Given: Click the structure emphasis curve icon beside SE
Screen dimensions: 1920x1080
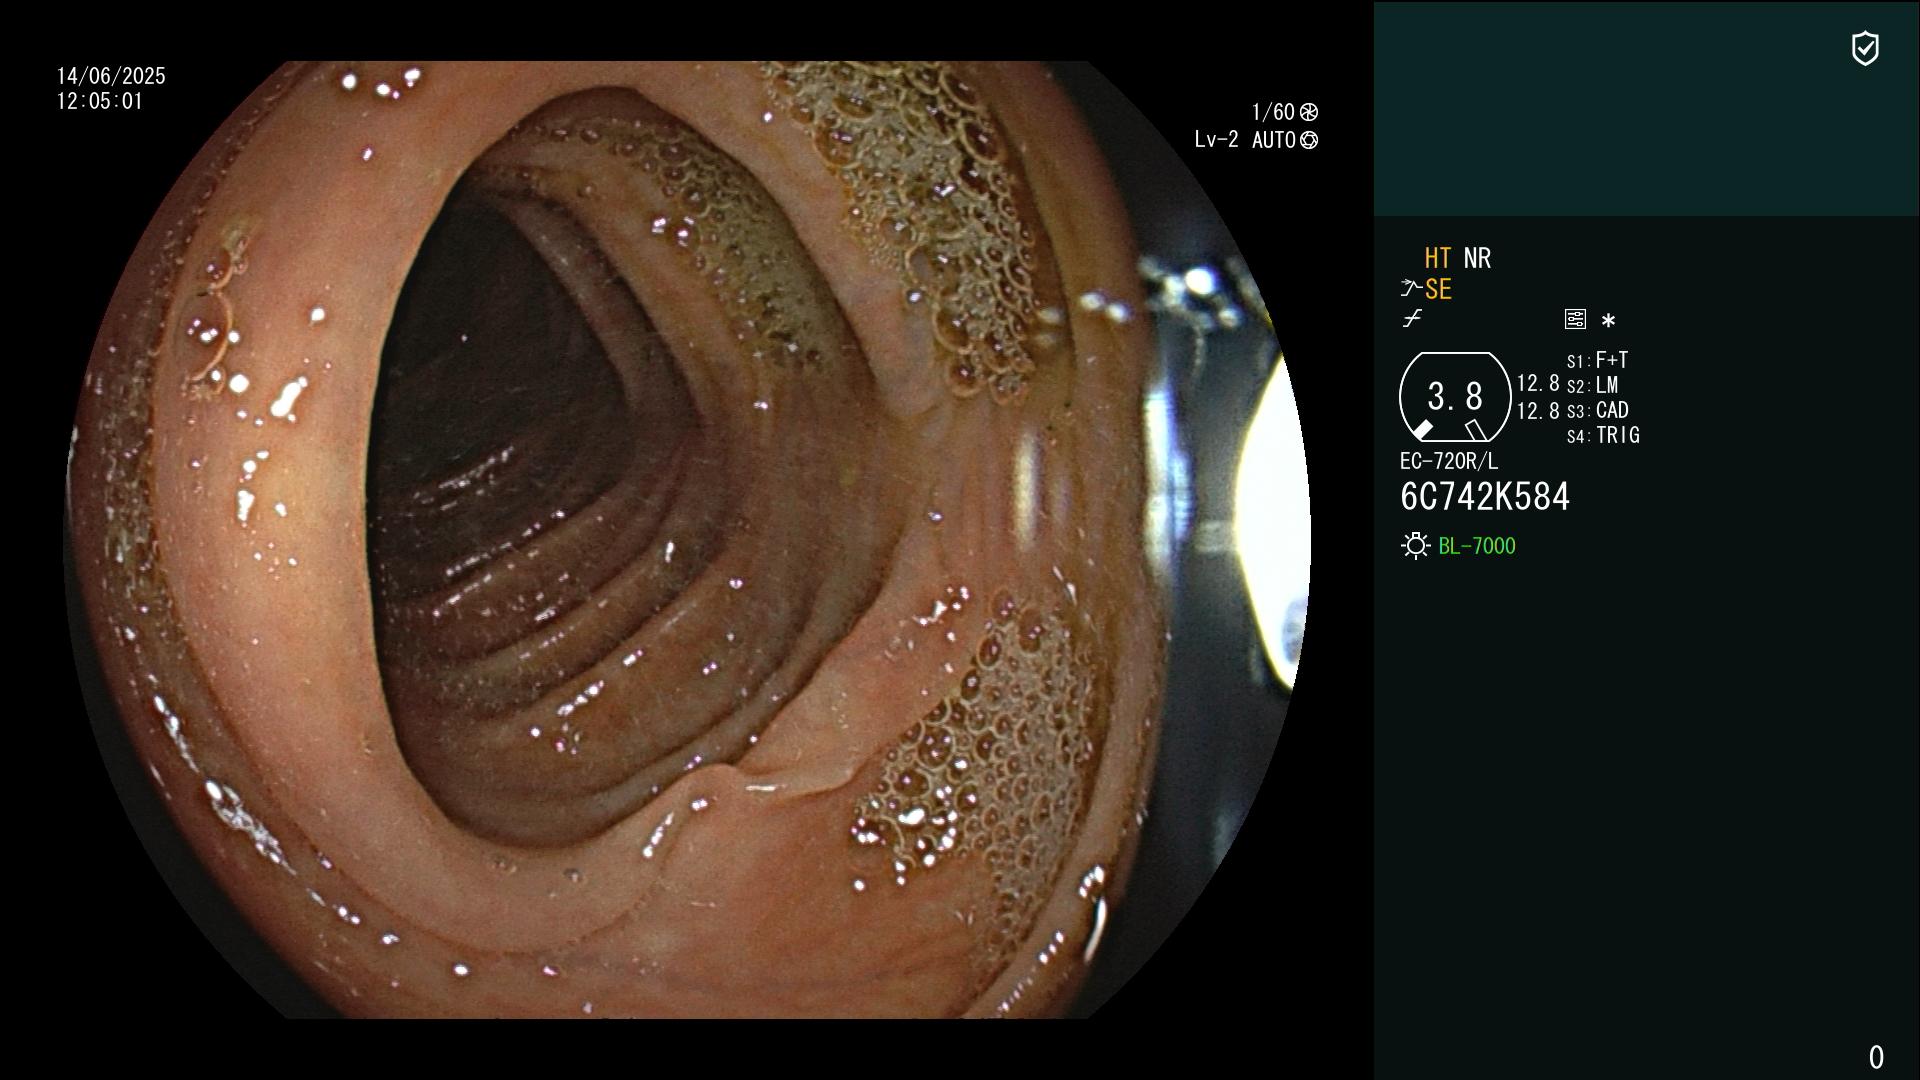Looking at the screenshot, I should 1410,289.
